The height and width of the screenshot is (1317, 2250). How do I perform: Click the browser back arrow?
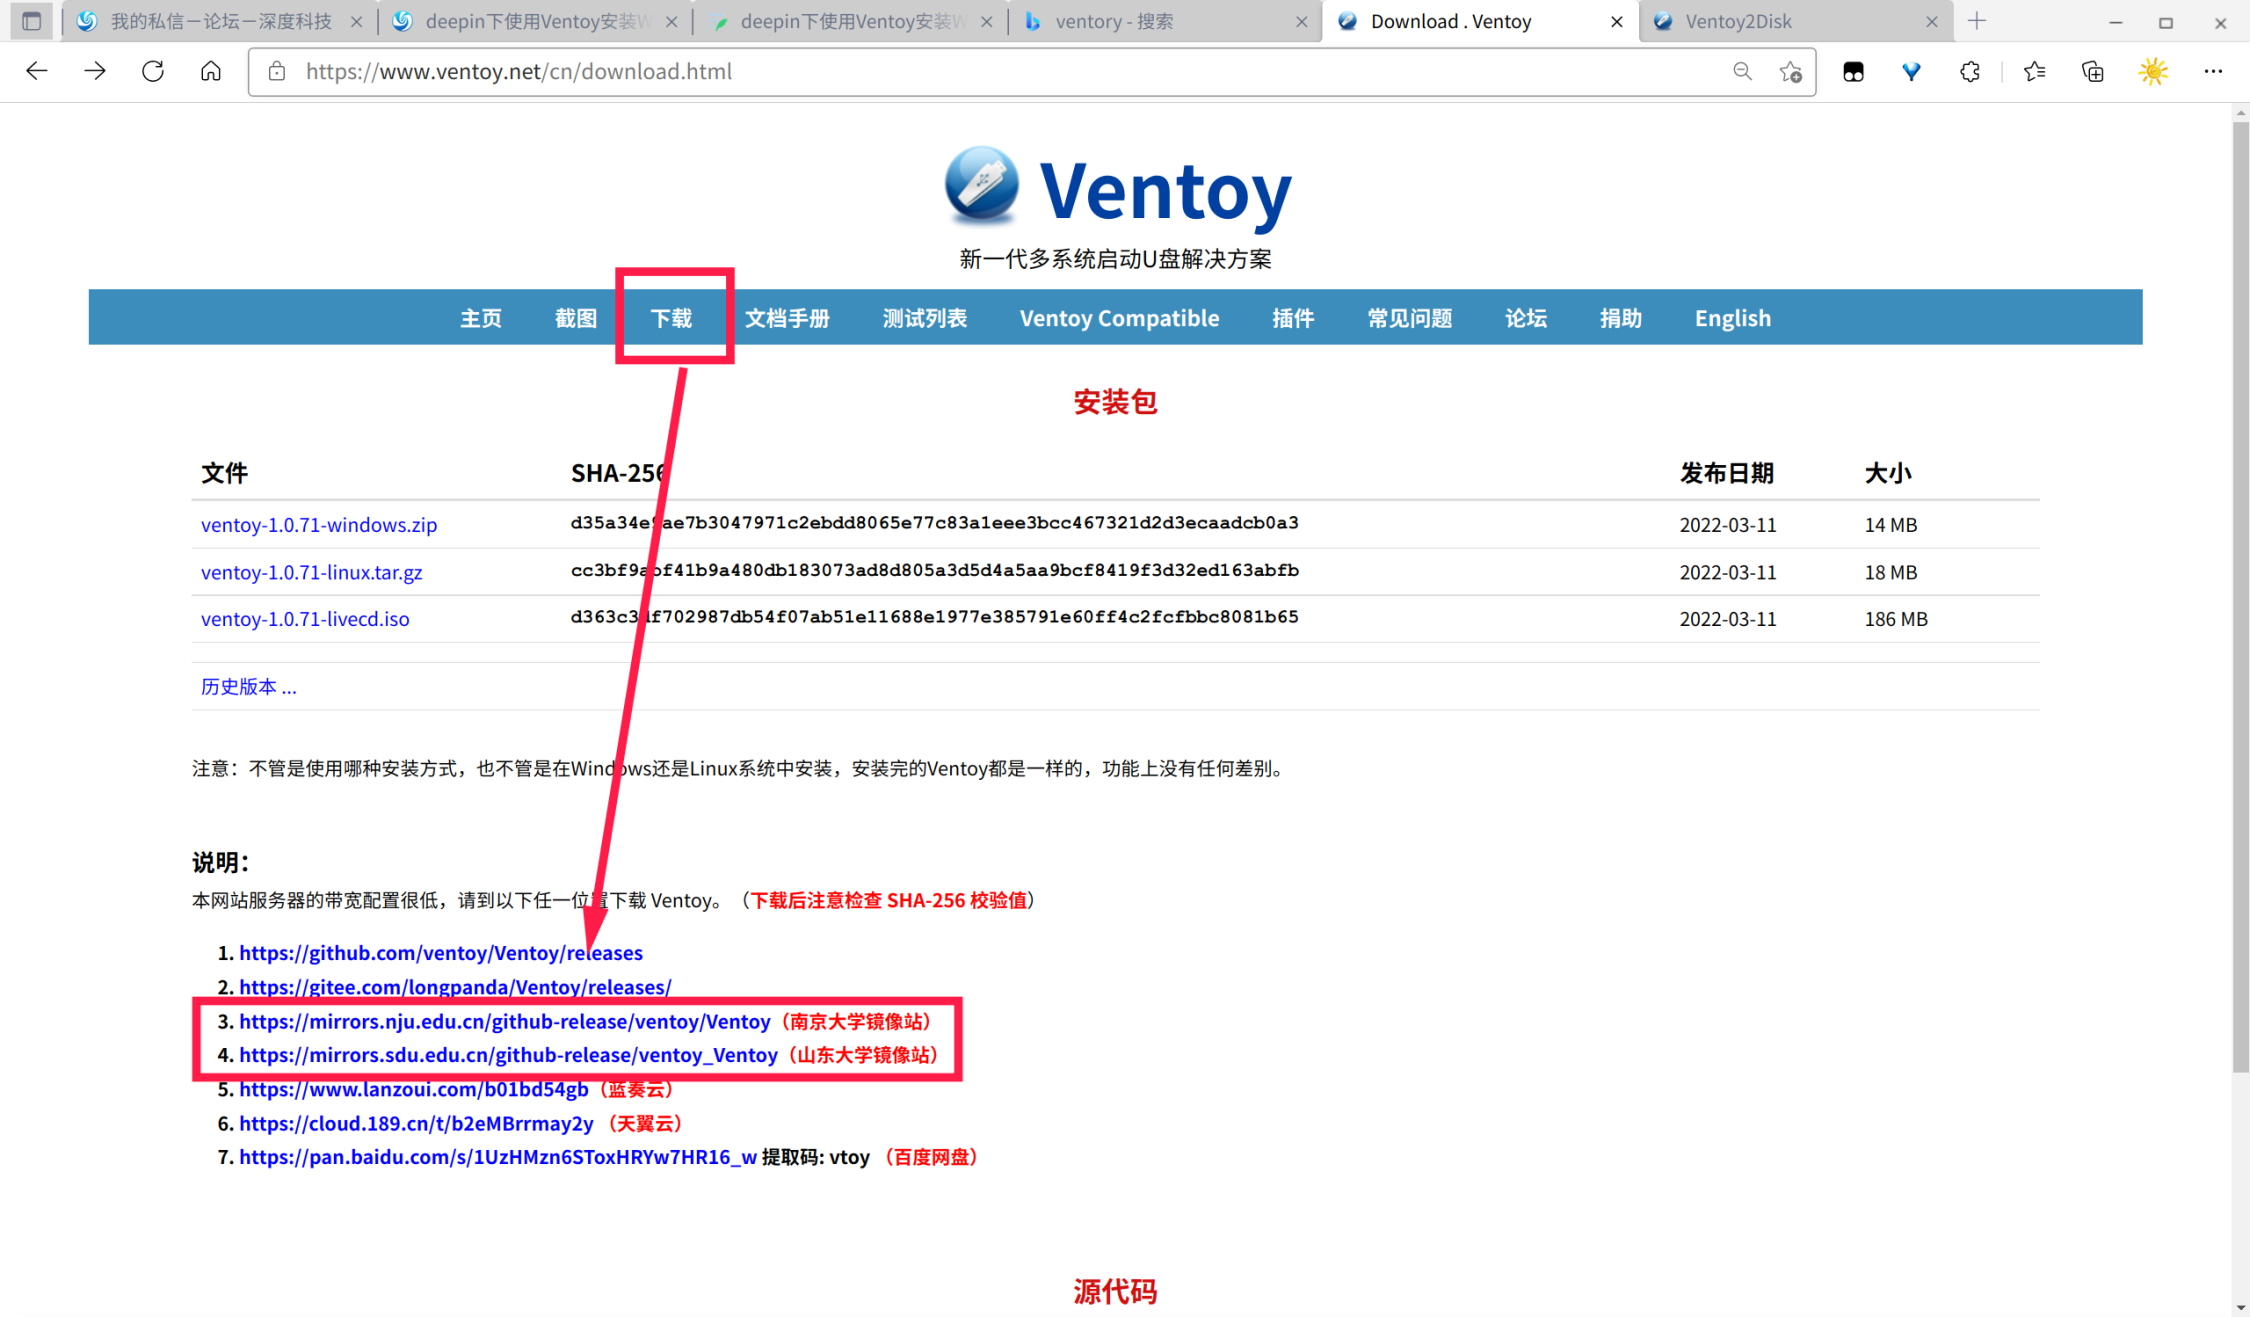pos(37,71)
